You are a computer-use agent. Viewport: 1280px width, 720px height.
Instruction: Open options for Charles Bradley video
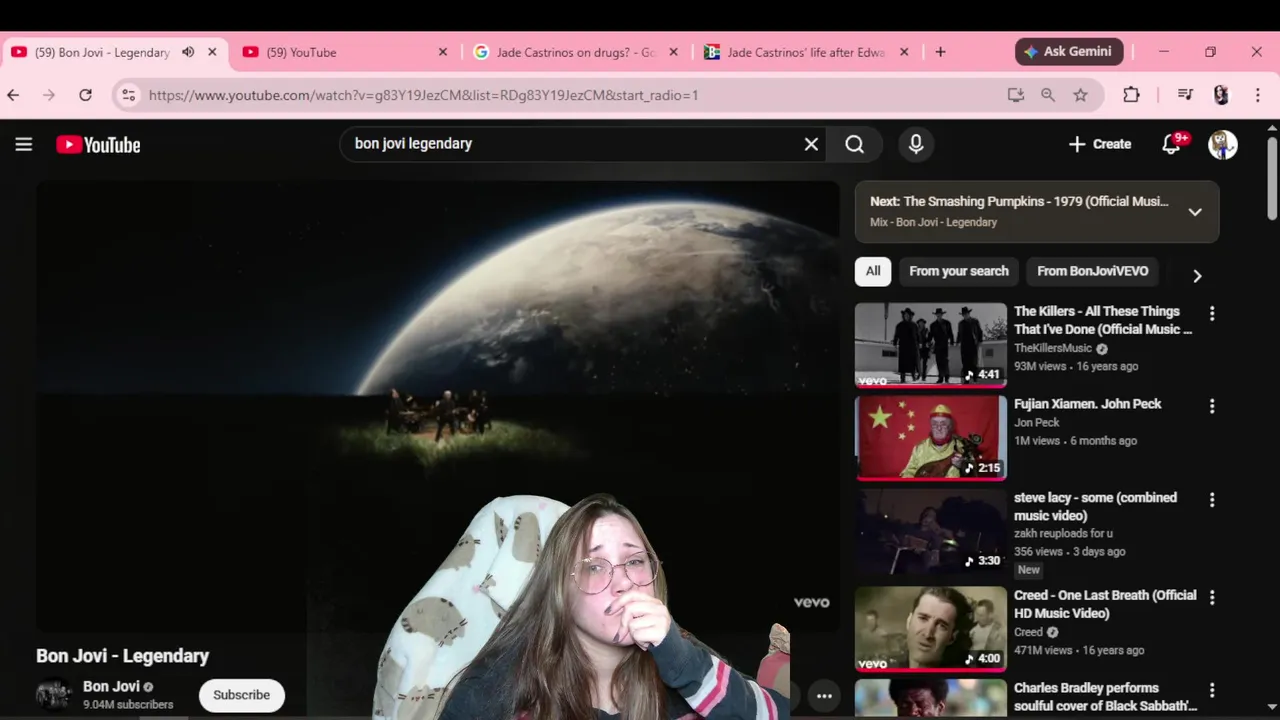pyautogui.click(x=1212, y=690)
